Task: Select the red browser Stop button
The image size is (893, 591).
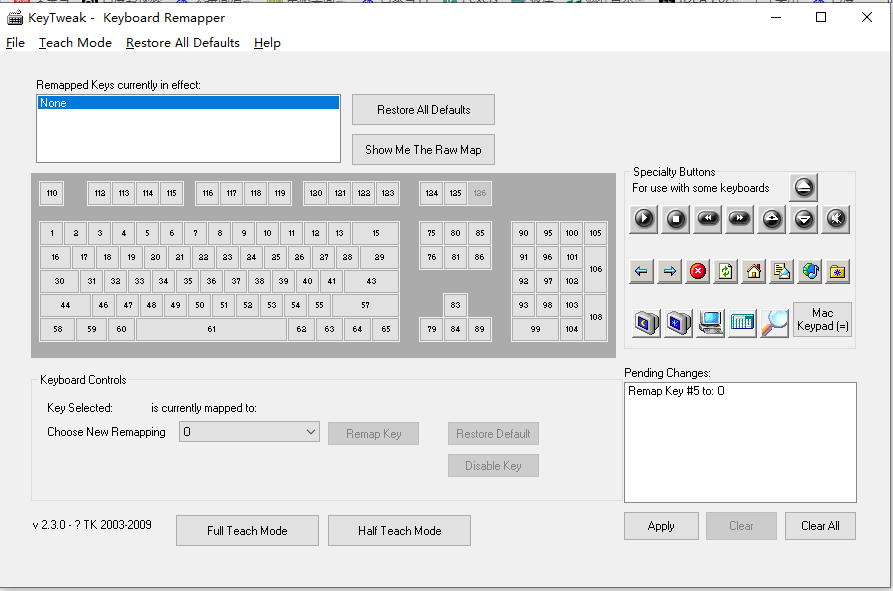Action: pyautogui.click(x=698, y=272)
